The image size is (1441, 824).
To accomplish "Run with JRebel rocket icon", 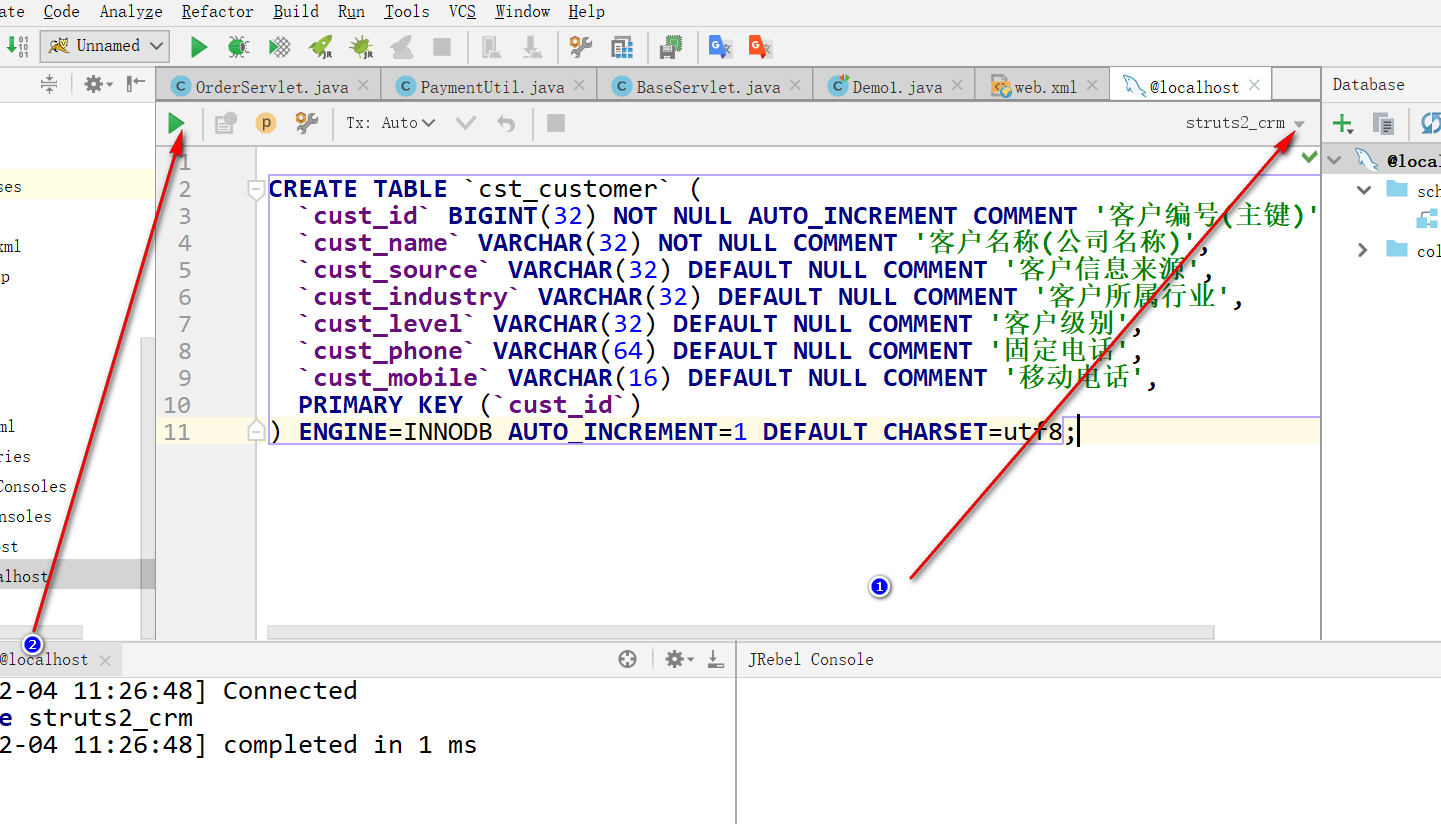I will coord(319,46).
